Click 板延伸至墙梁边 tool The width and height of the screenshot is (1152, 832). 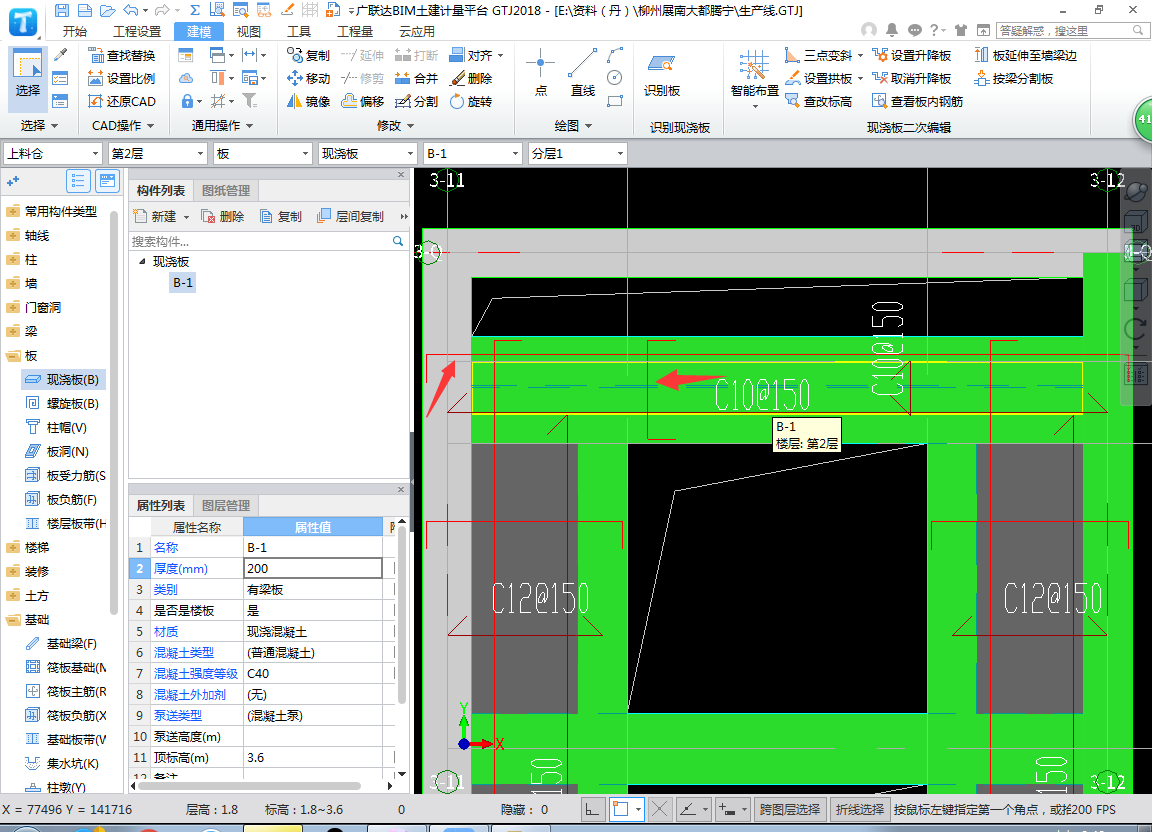pyautogui.click(x=1026, y=56)
